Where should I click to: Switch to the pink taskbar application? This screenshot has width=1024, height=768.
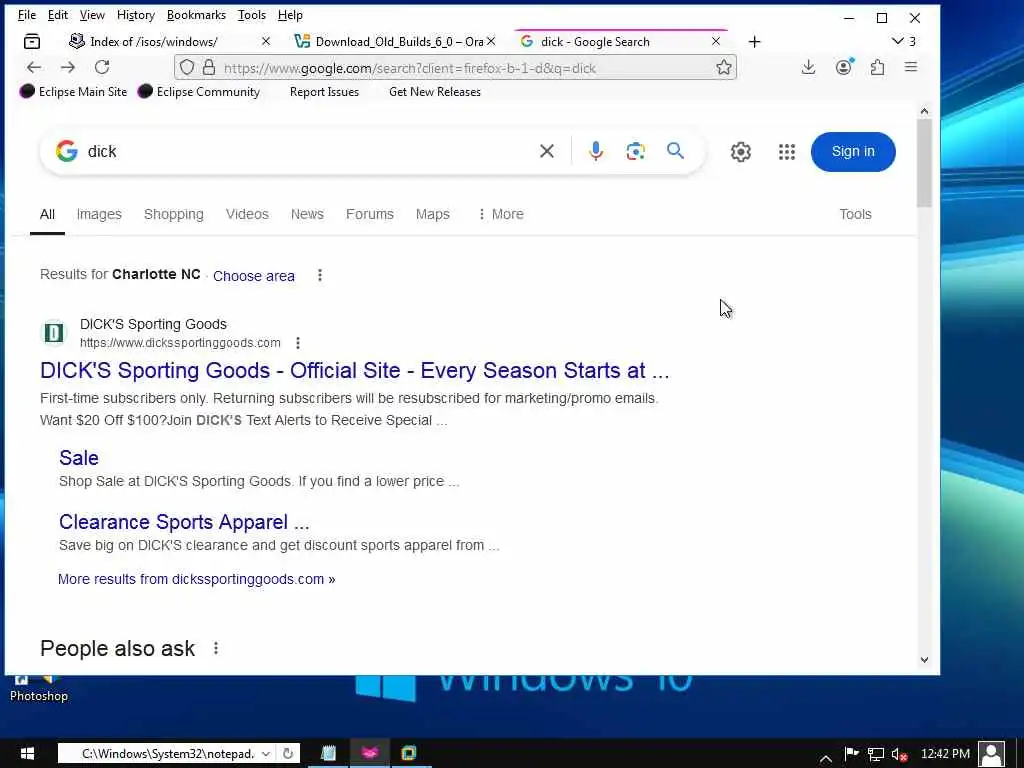click(370, 754)
